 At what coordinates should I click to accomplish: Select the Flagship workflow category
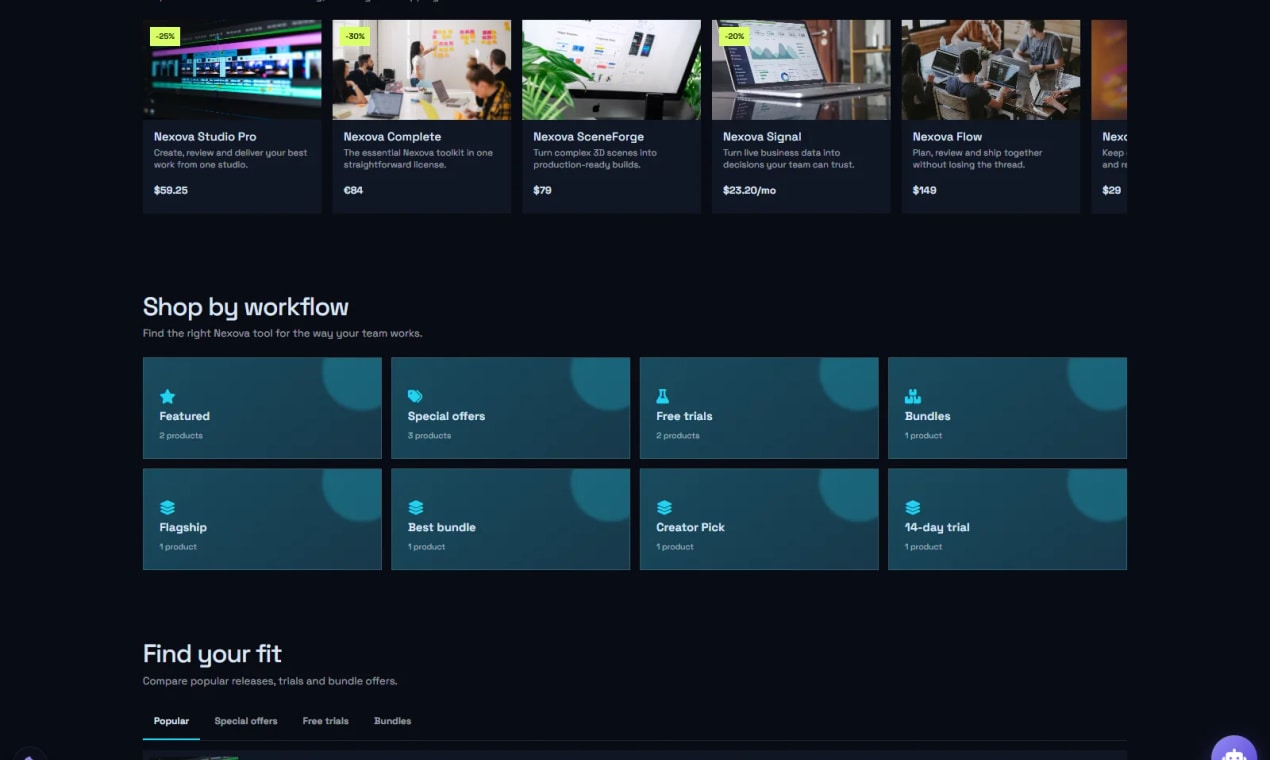pos(262,519)
